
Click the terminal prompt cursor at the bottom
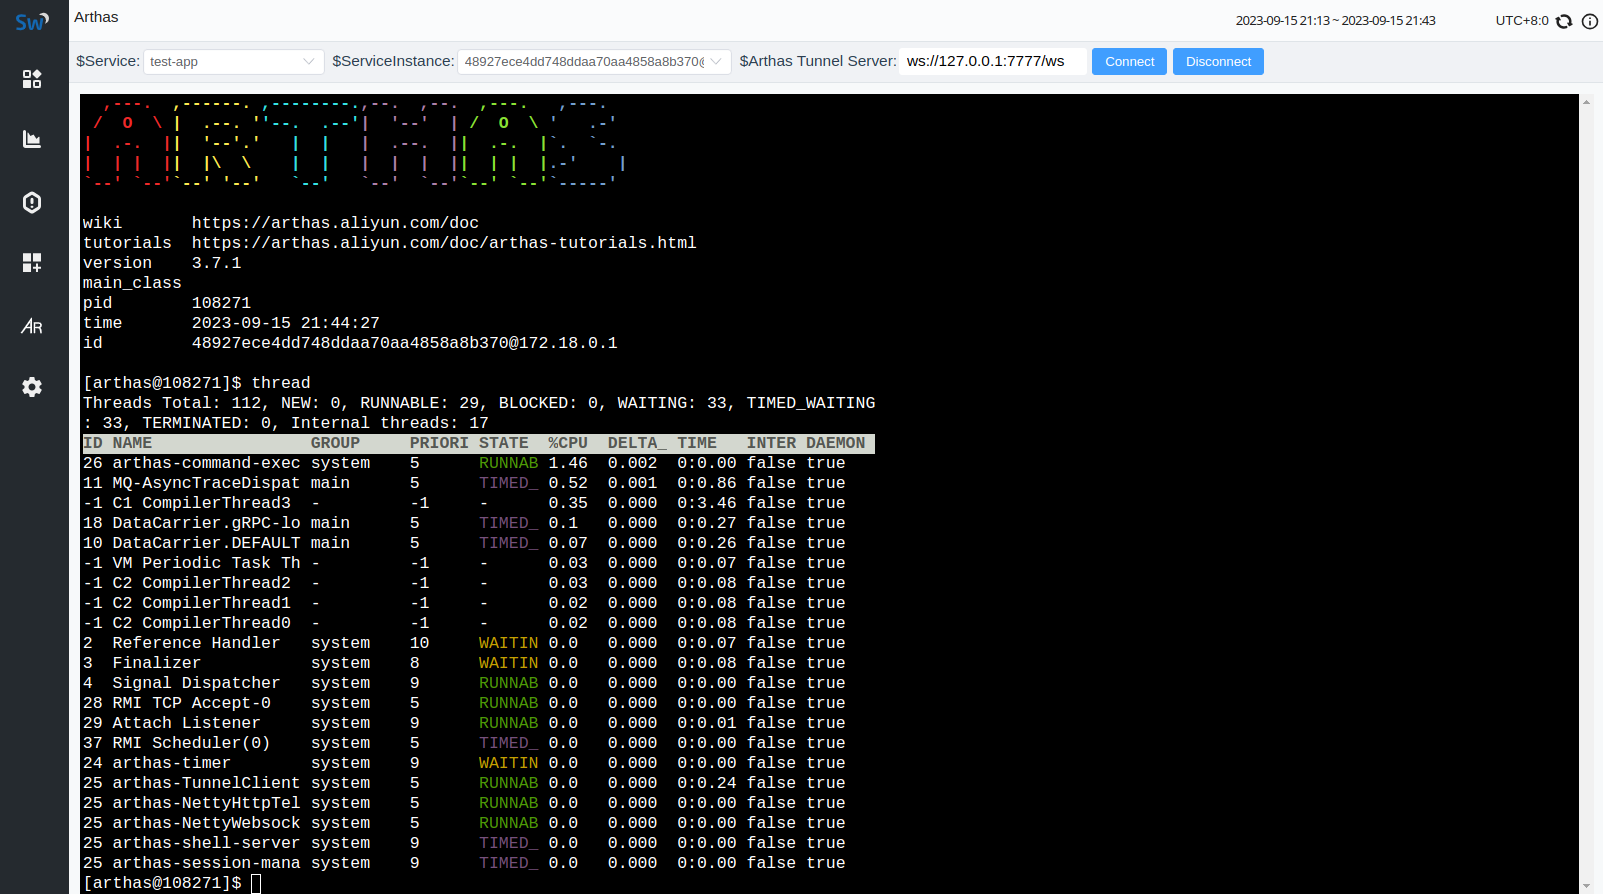coord(256,883)
